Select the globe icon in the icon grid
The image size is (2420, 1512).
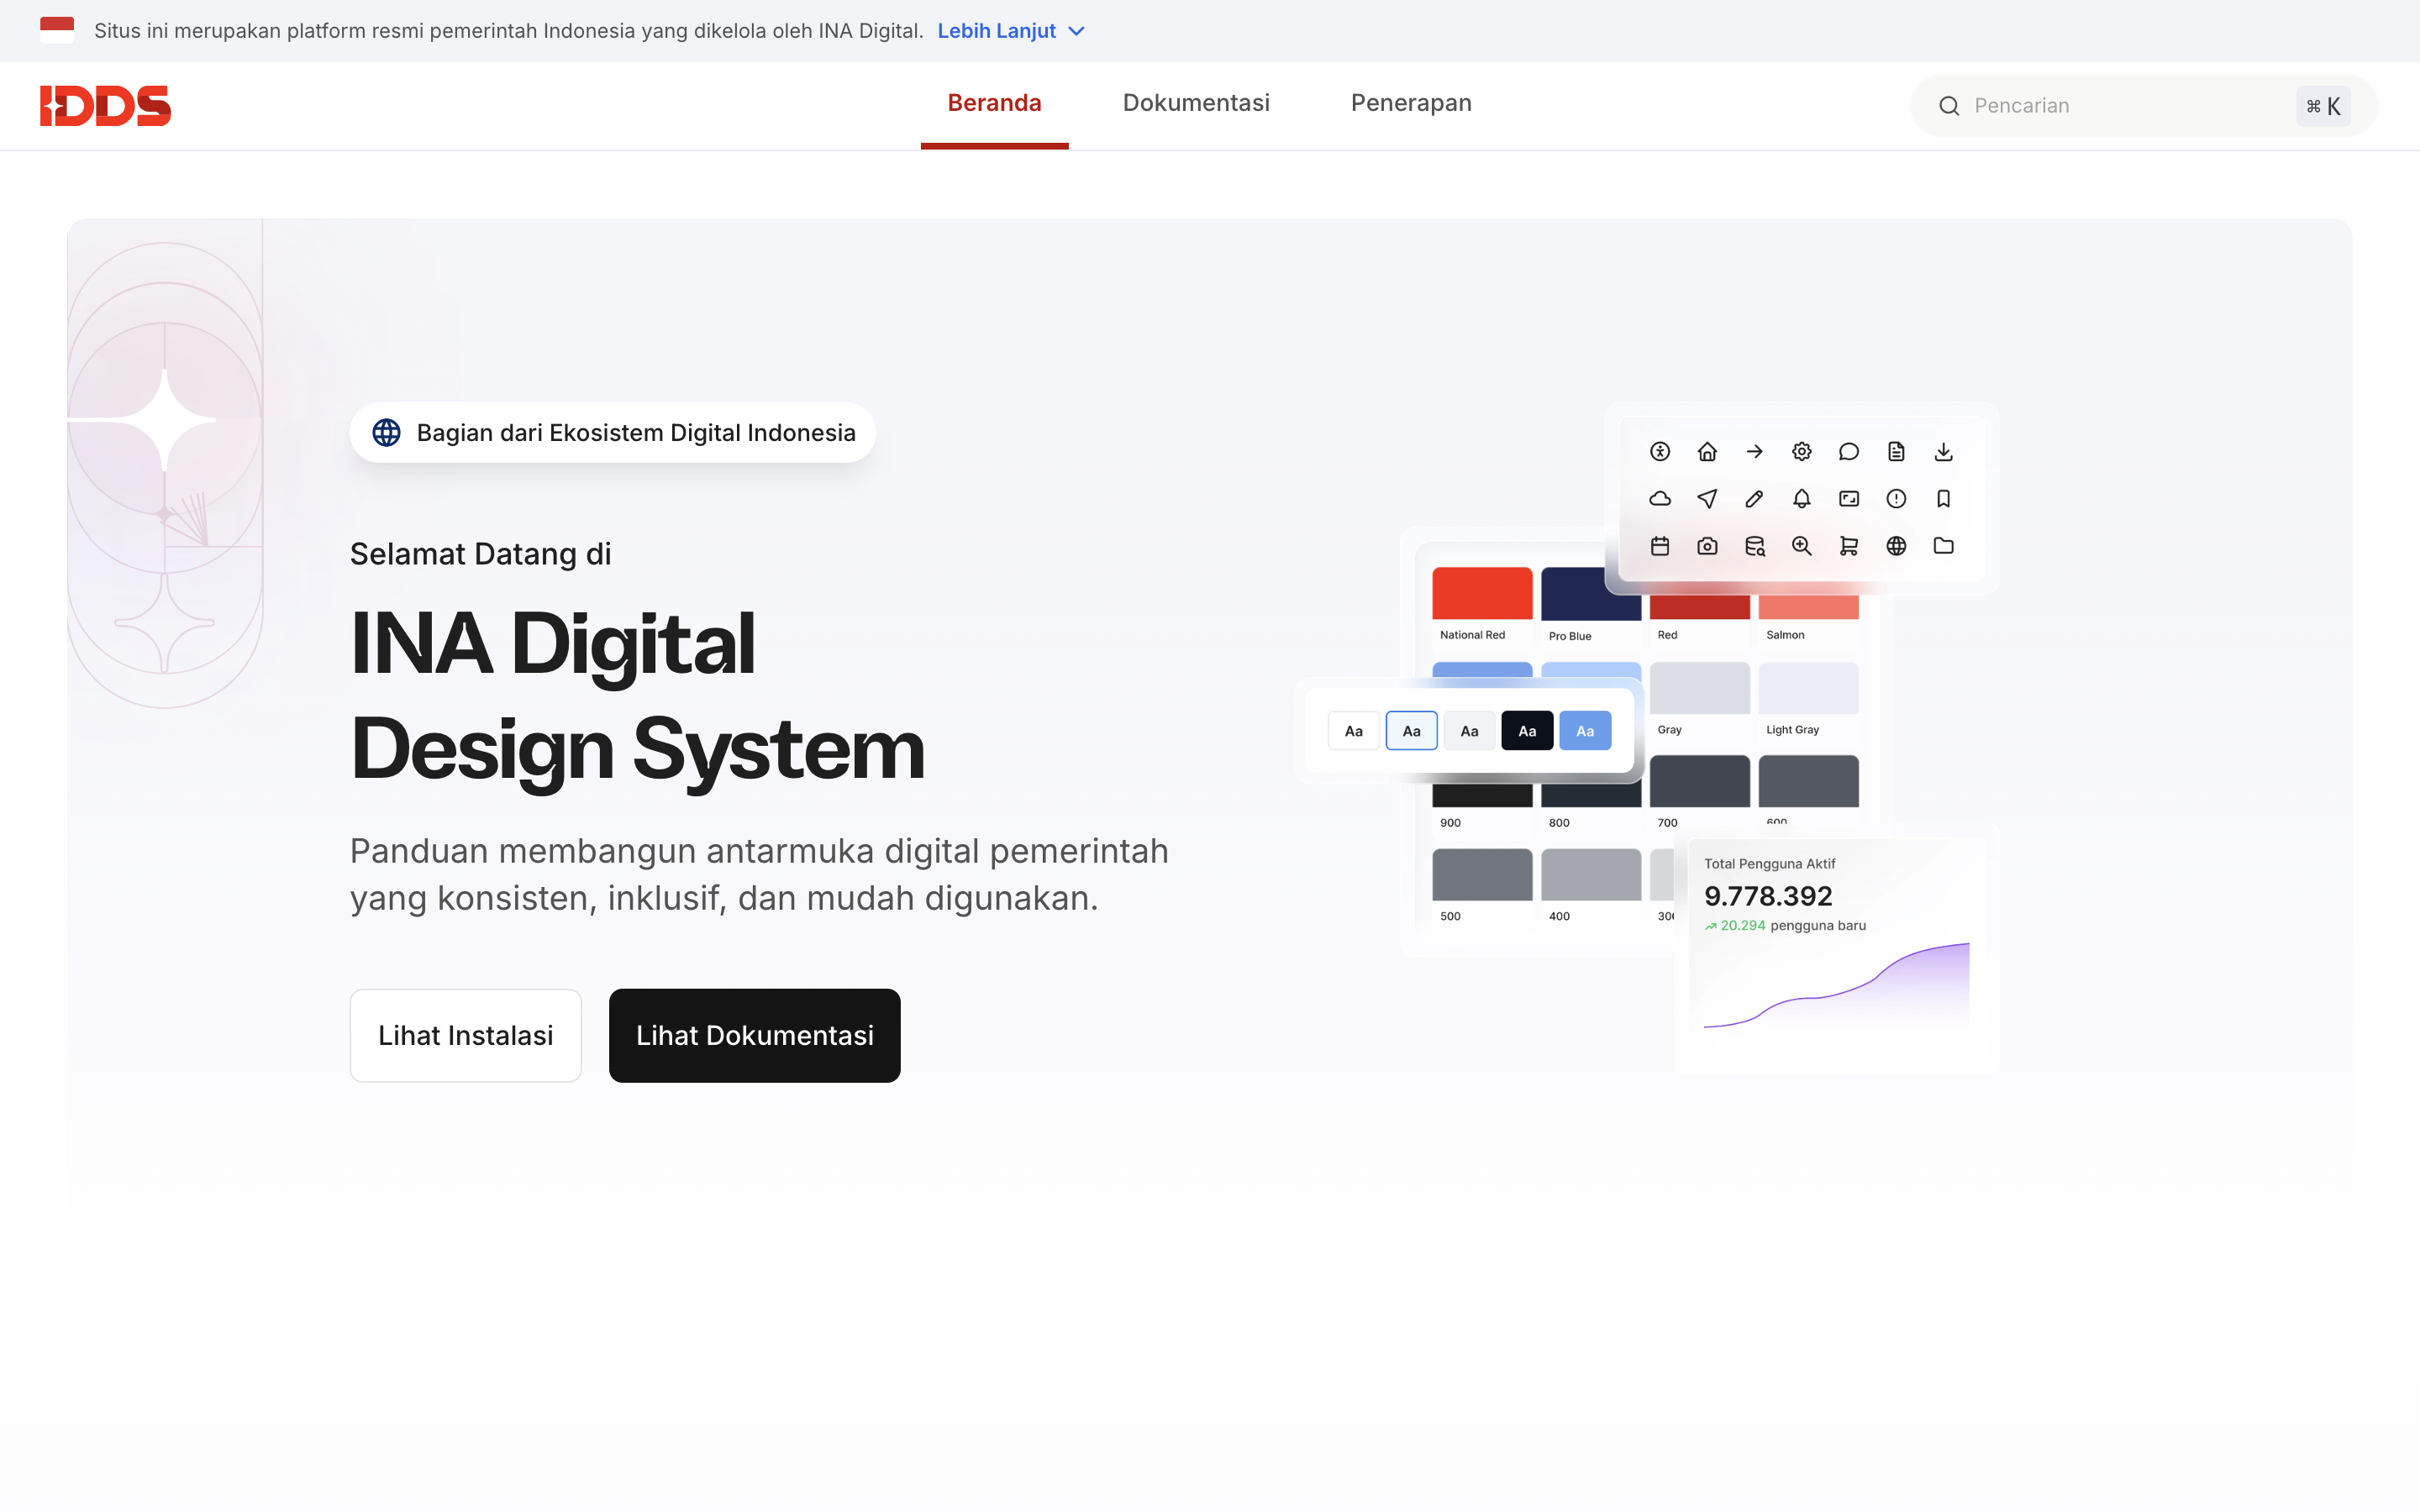(1896, 546)
